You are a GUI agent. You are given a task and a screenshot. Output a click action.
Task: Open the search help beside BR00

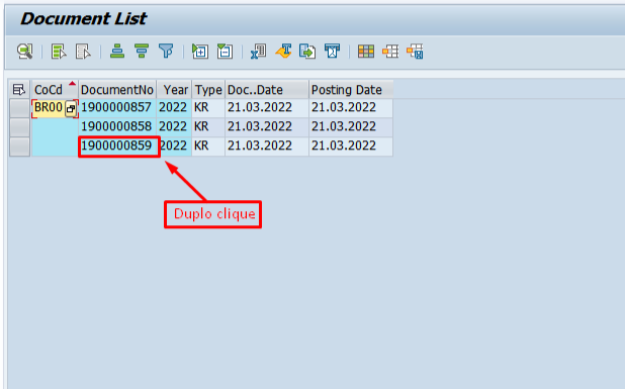coord(71,108)
